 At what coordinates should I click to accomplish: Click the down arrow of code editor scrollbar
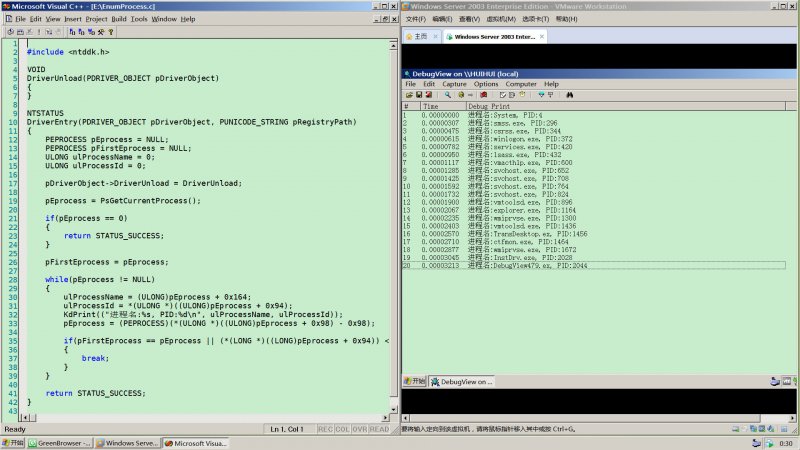pyautogui.click(x=393, y=409)
